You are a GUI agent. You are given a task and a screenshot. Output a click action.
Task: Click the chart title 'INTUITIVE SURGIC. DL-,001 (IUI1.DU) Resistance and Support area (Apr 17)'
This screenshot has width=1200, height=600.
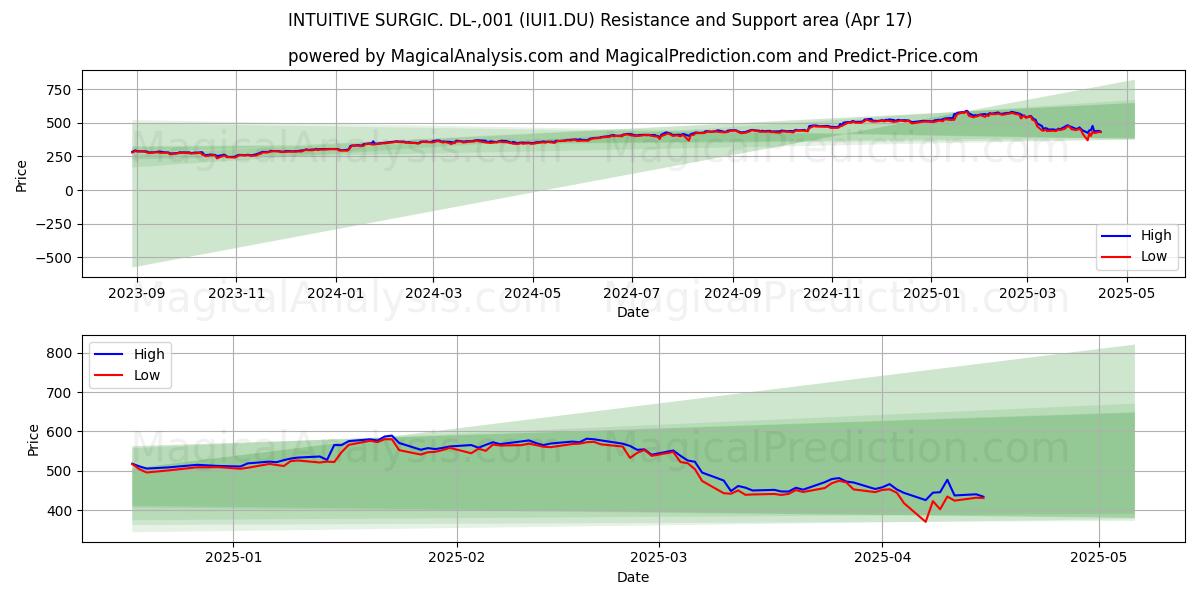click(600, 20)
